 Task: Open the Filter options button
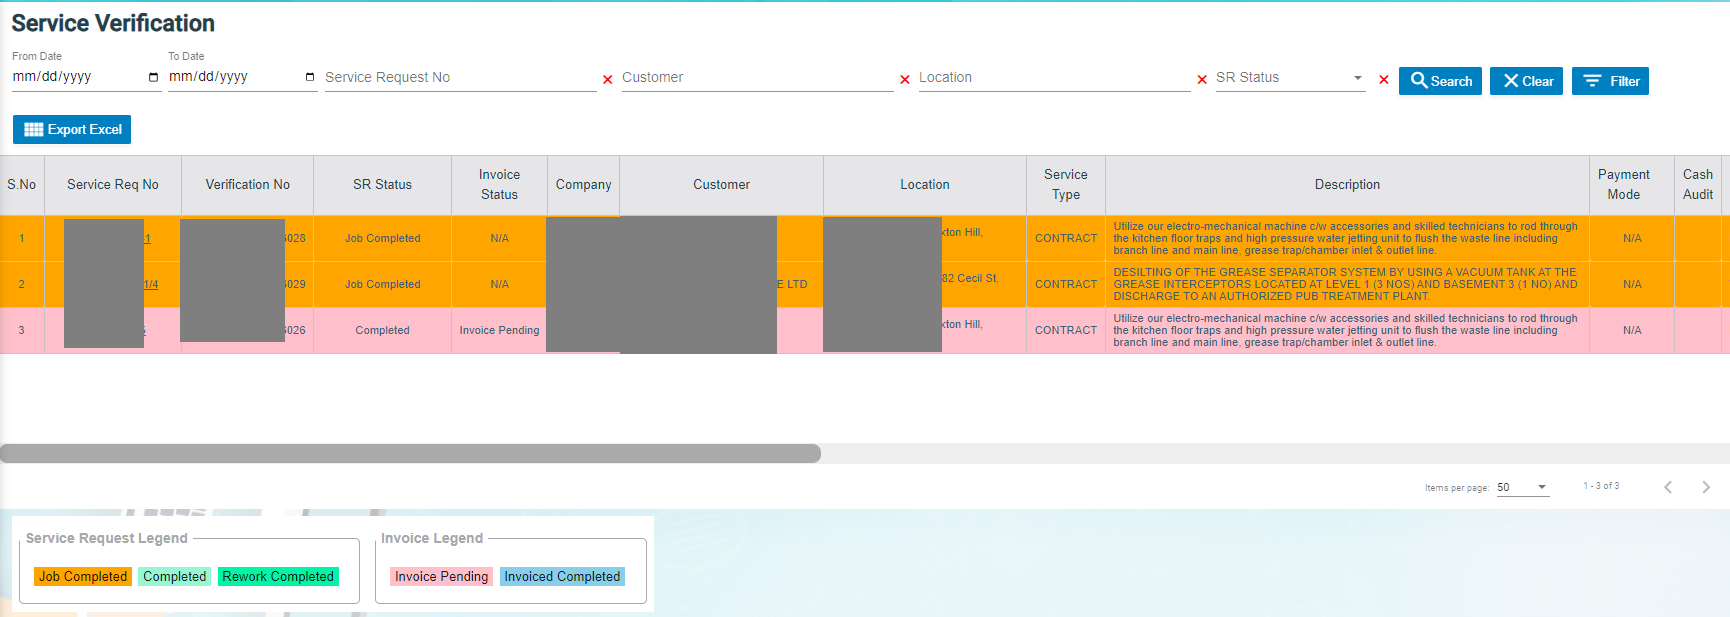[x=1610, y=81]
